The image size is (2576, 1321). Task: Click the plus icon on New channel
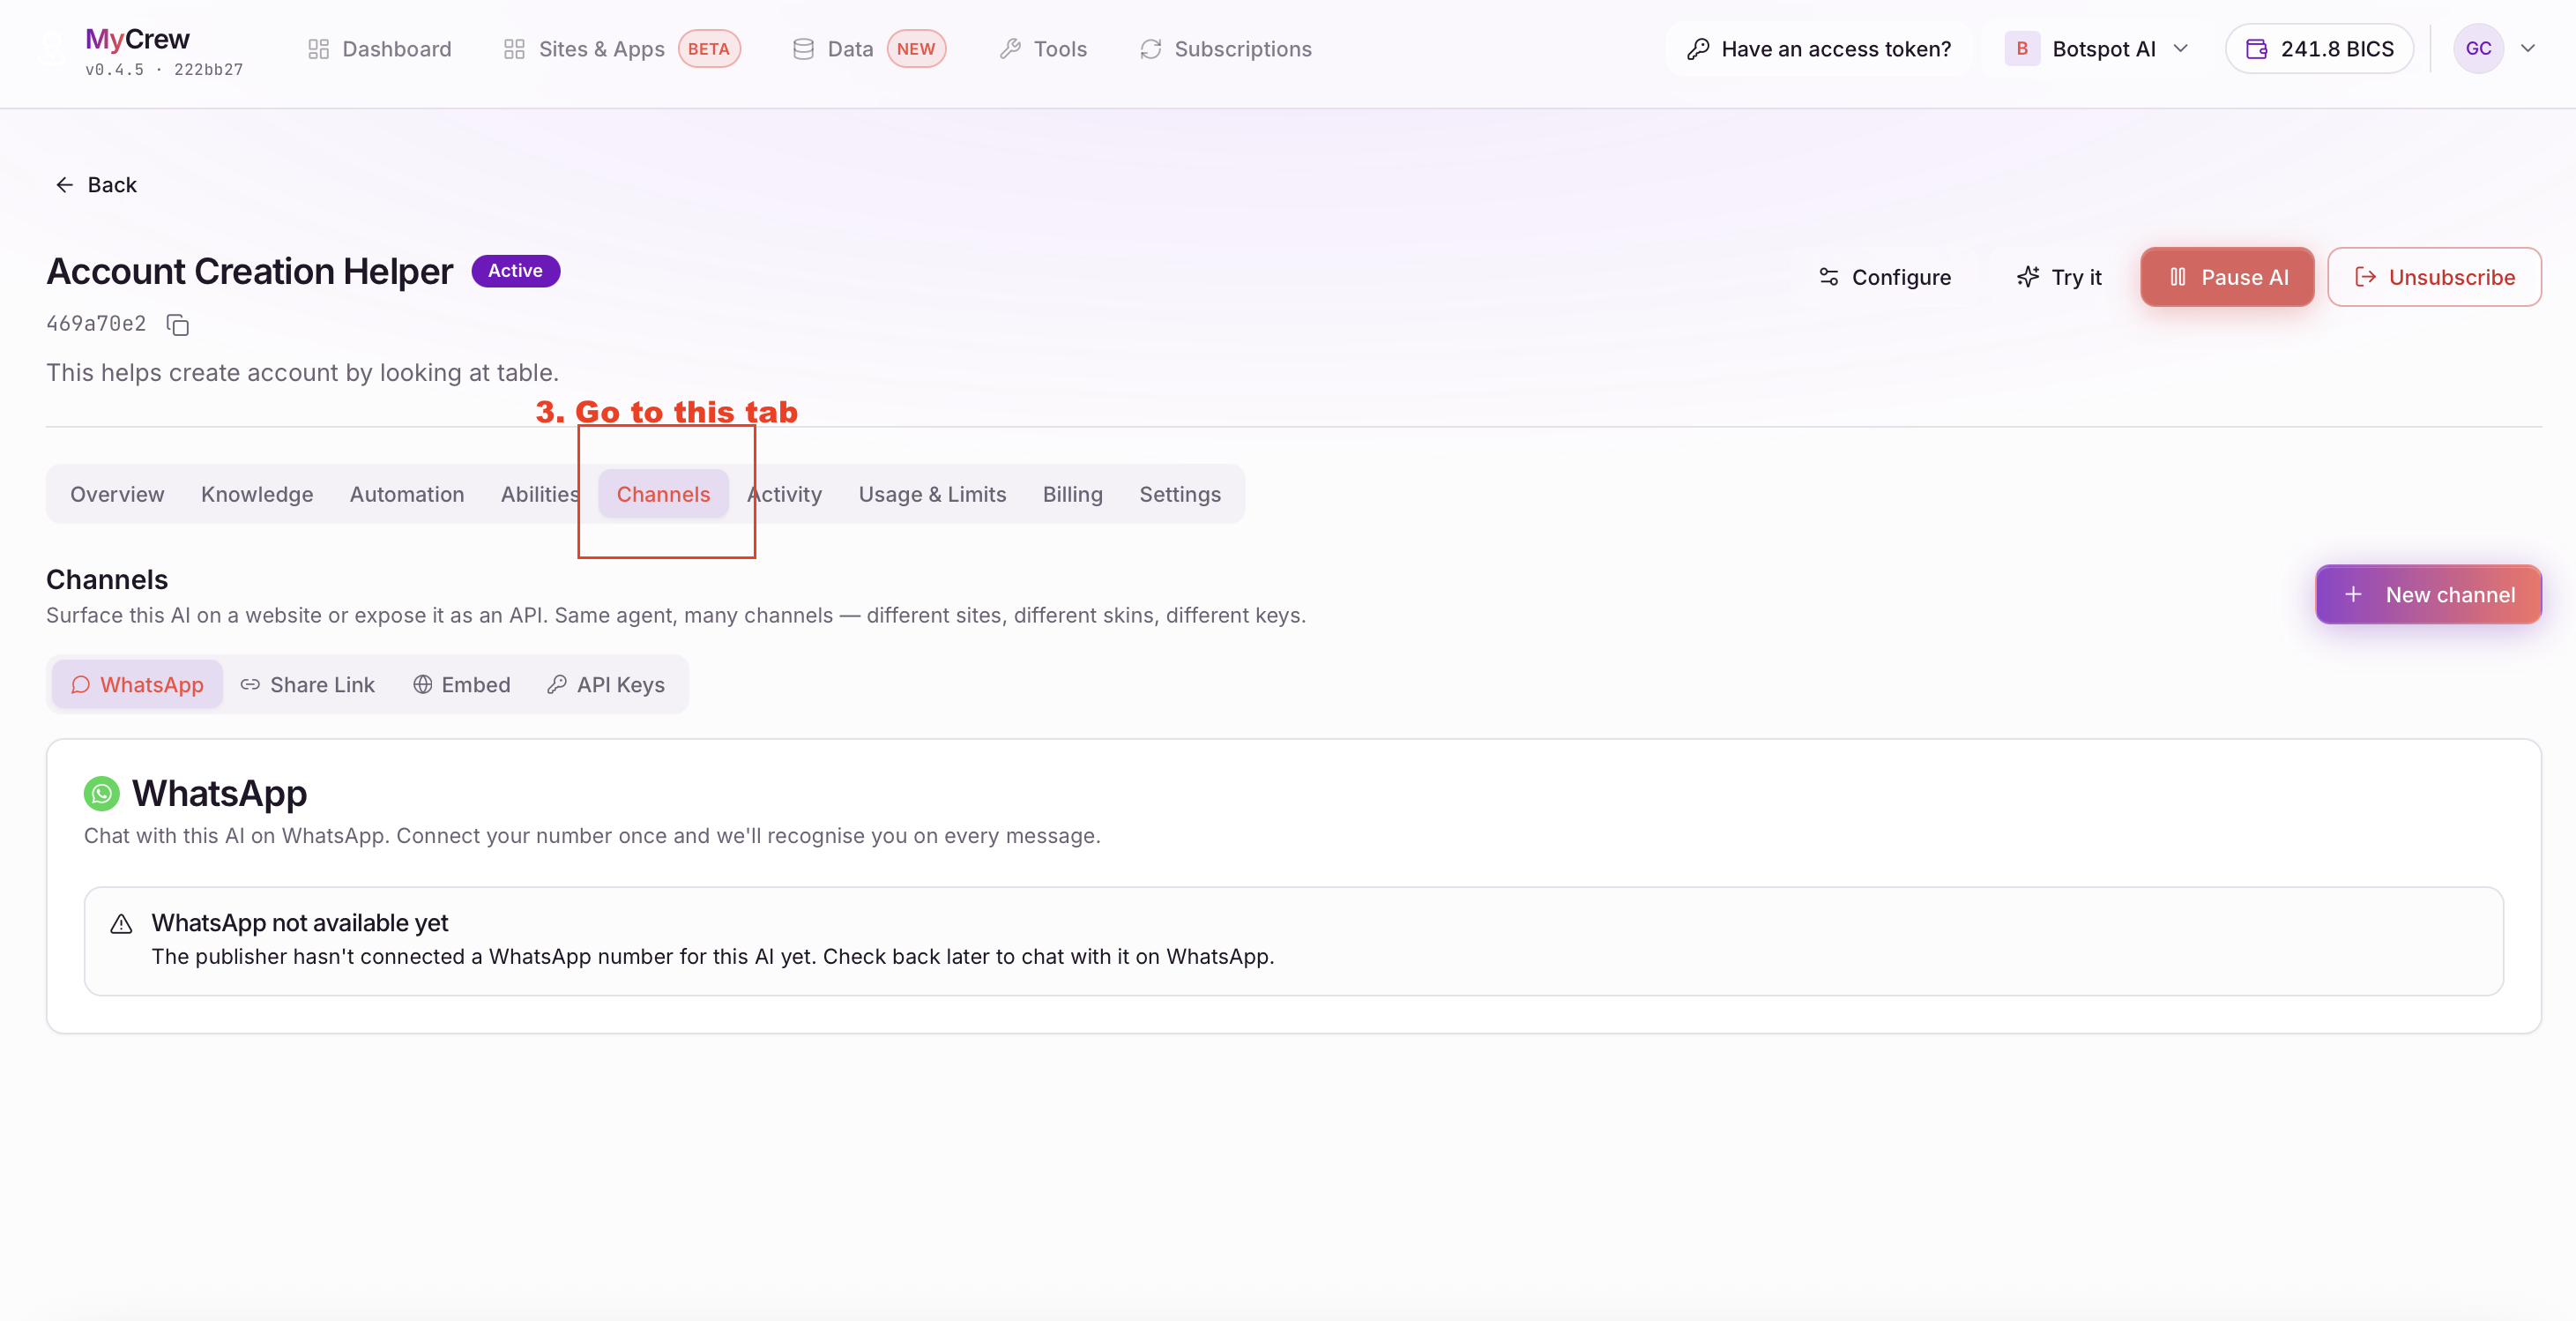[2354, 595]
